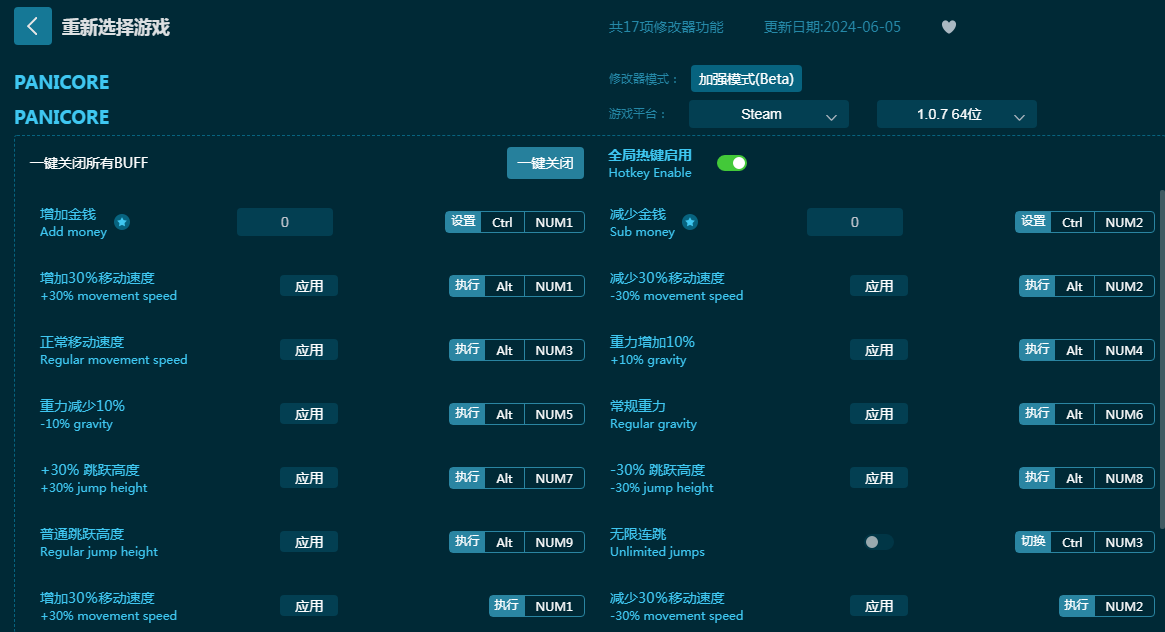Focus the Add money value field
Image resolution: width=1165 pixels, height=632 pixels.
tap(285, 222)
